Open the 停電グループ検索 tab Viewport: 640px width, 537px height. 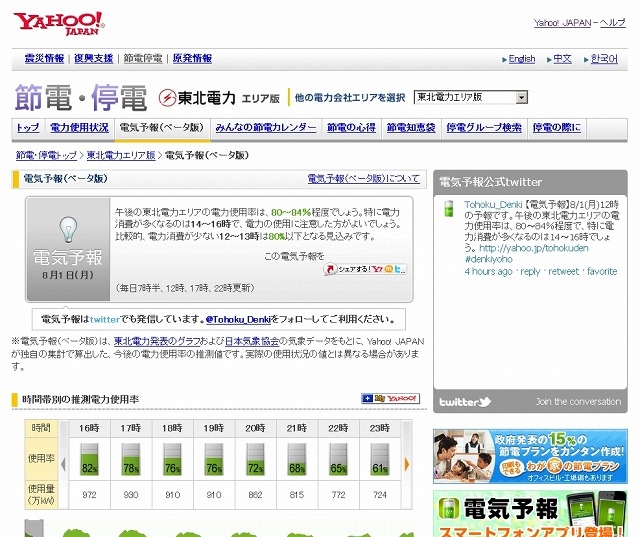pyautogui.click(x=484, y=128)
